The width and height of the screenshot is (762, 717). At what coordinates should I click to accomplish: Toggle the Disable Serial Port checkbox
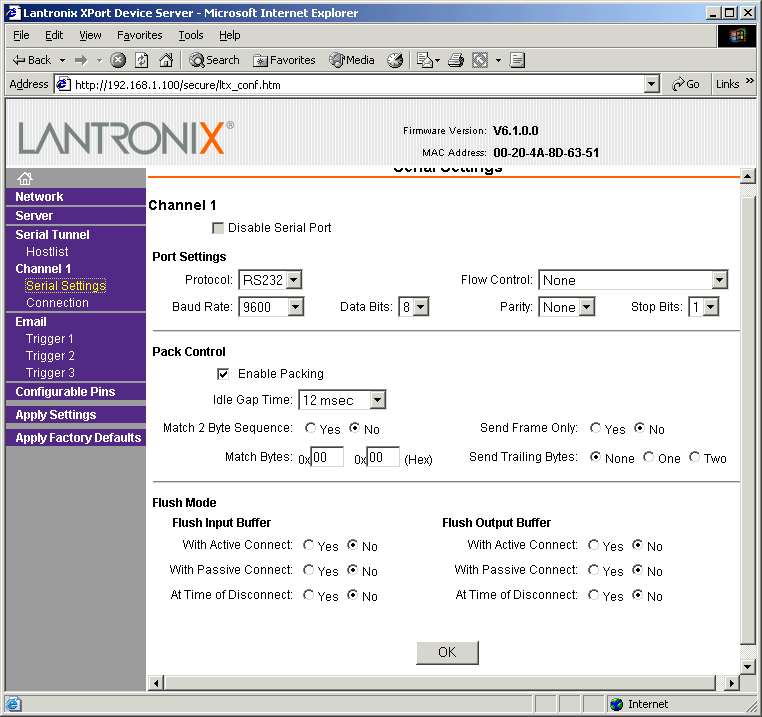coord(218,228)
